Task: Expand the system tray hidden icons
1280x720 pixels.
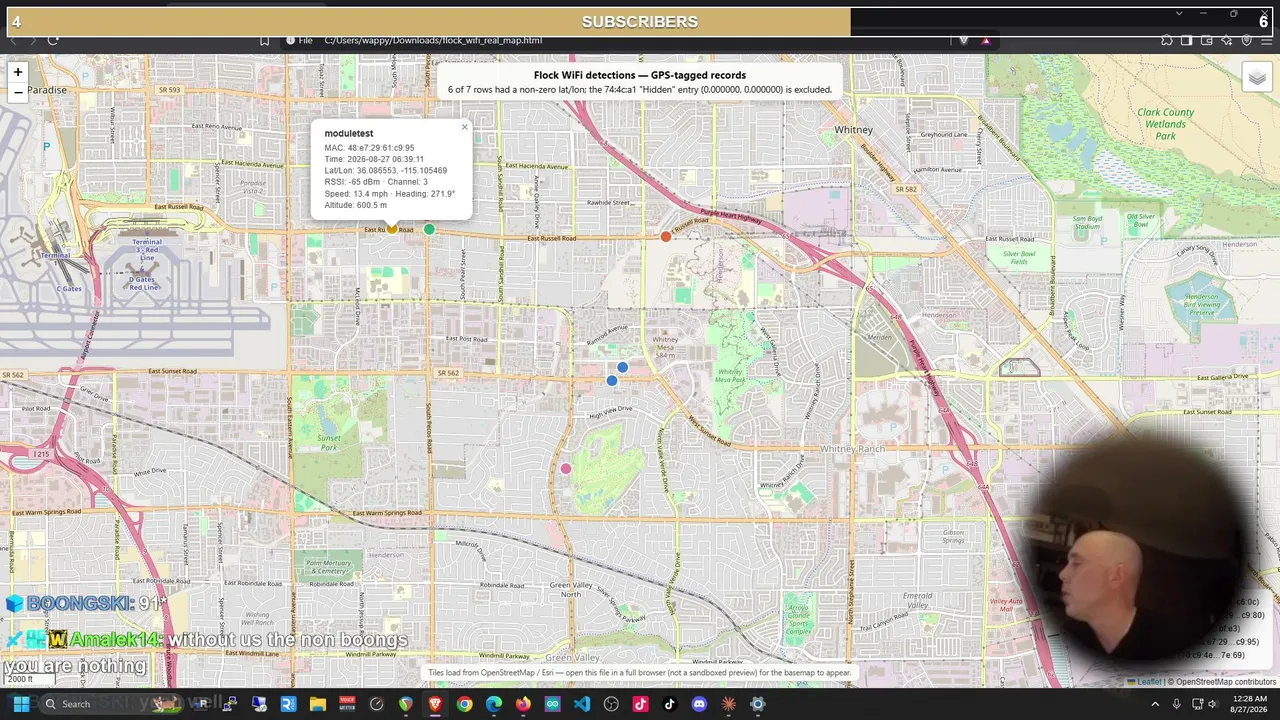Action: pyautogui.click(x=1155, y=704)
